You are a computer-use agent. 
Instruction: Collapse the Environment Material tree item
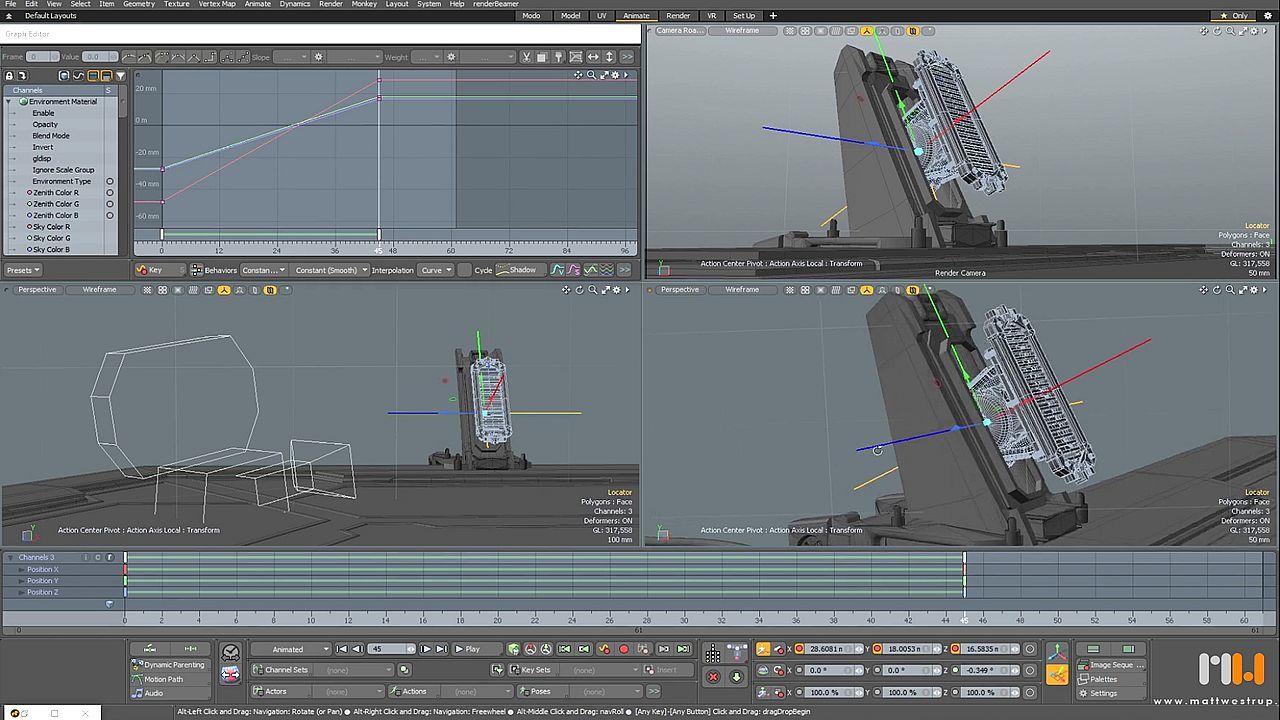pyautogui.click(x=9, y=102)
